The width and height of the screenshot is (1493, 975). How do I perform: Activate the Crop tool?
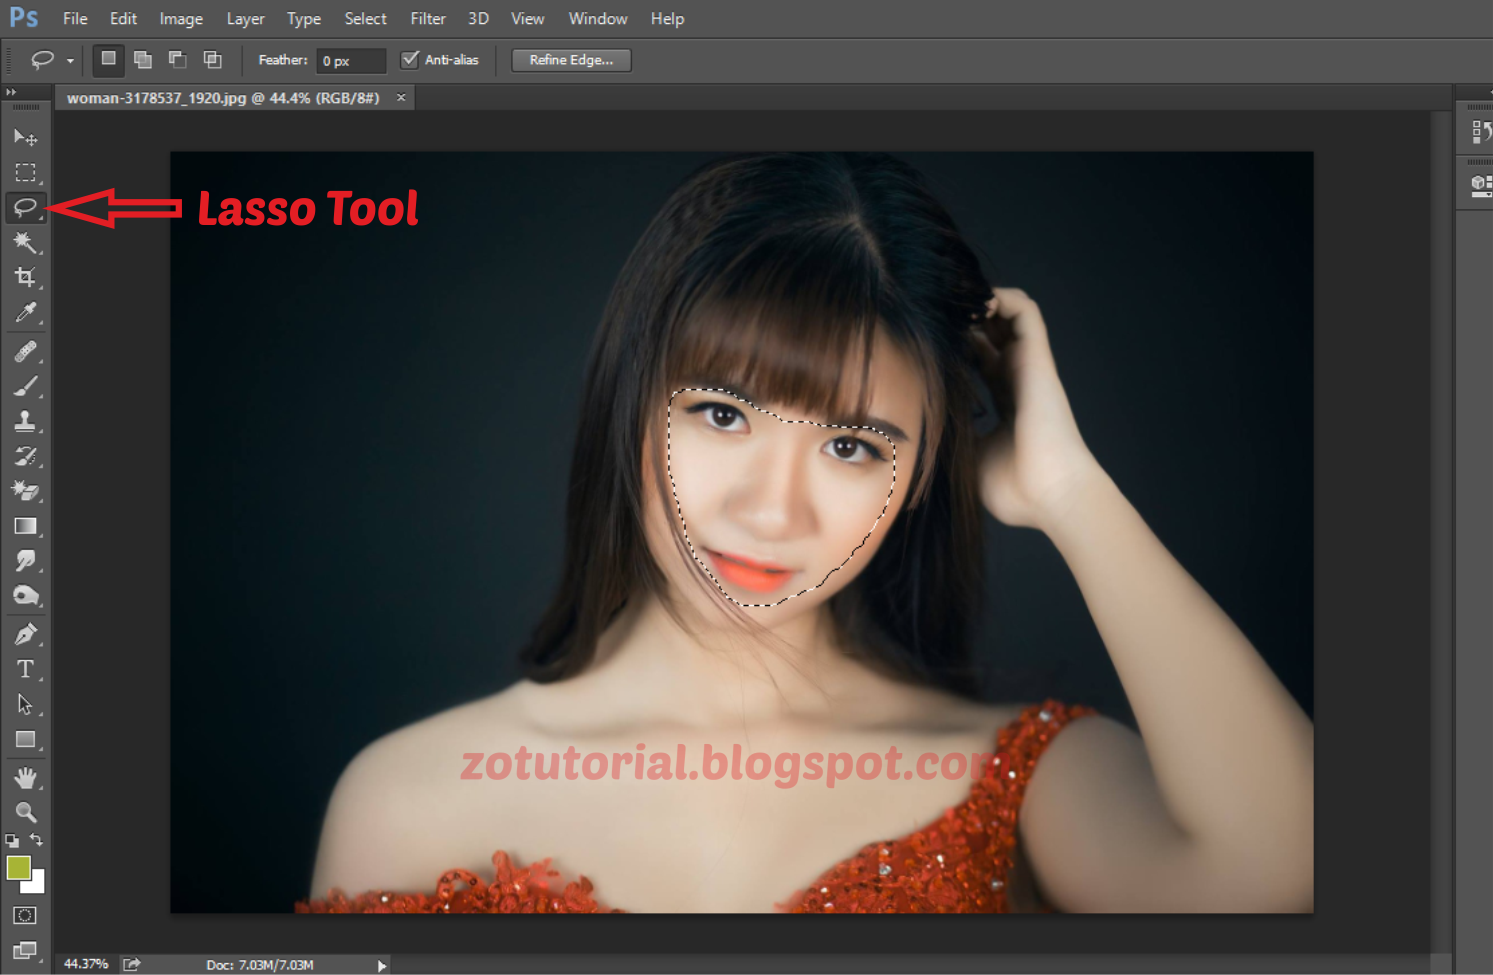click(x=25, y=278)
